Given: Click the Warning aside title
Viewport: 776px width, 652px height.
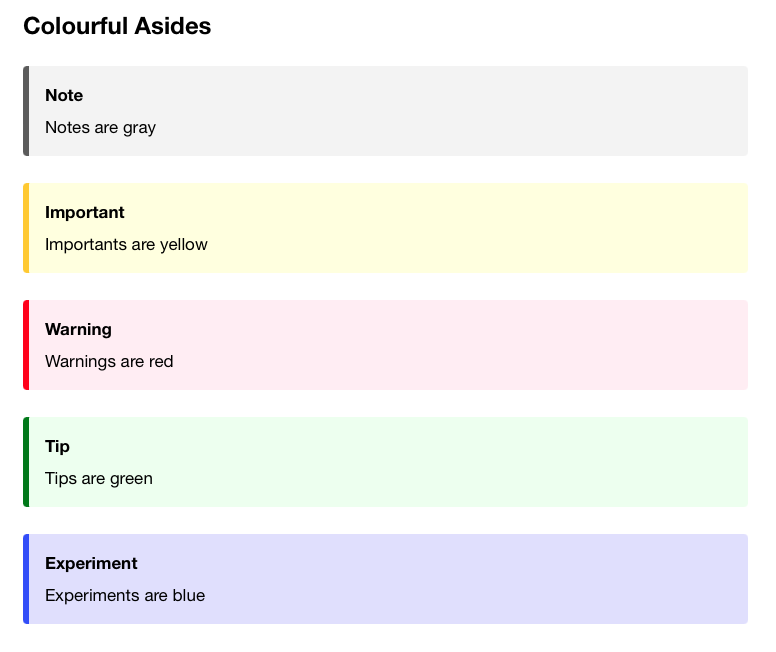Looking at the screenshot, I should [78, 330].
